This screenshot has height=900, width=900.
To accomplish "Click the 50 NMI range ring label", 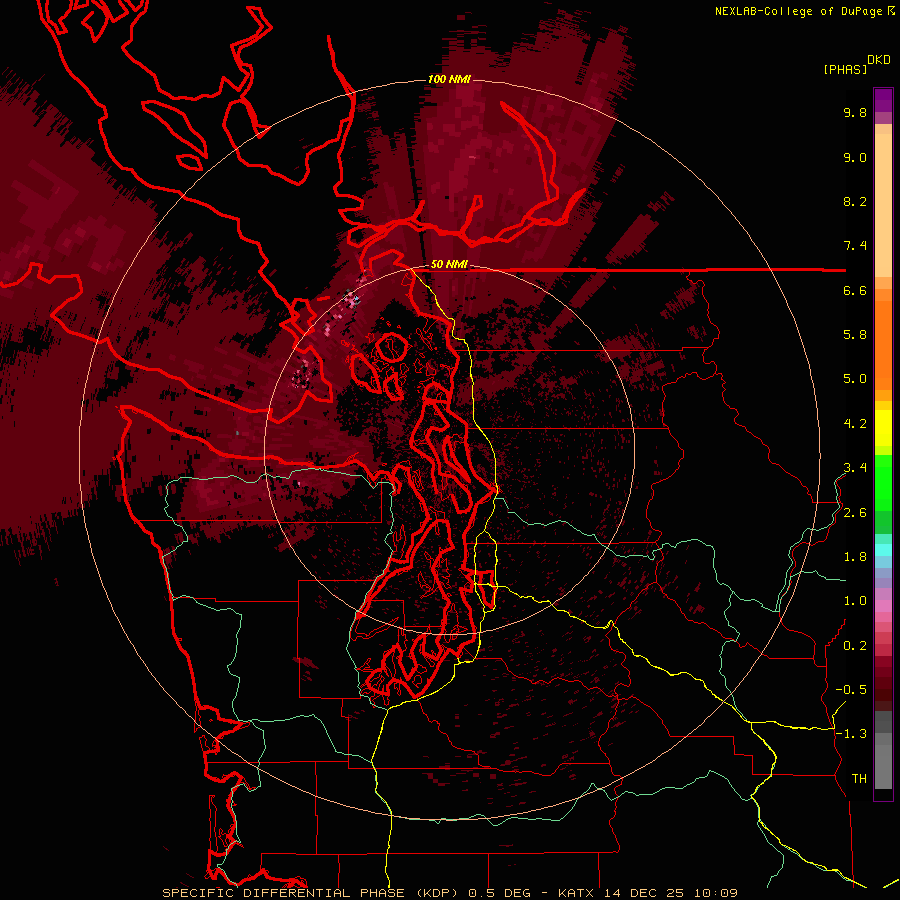I will [449, 264].
